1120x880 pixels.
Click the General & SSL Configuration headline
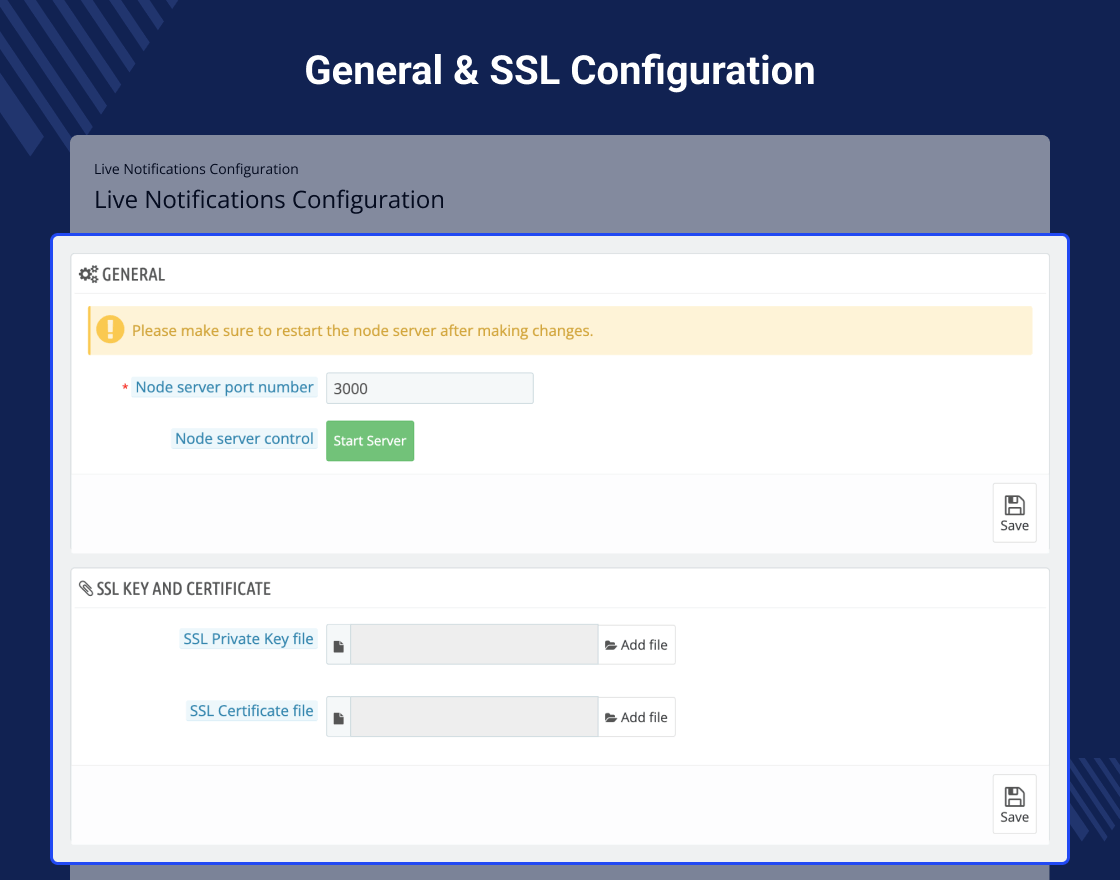click(x=560, y=71)
